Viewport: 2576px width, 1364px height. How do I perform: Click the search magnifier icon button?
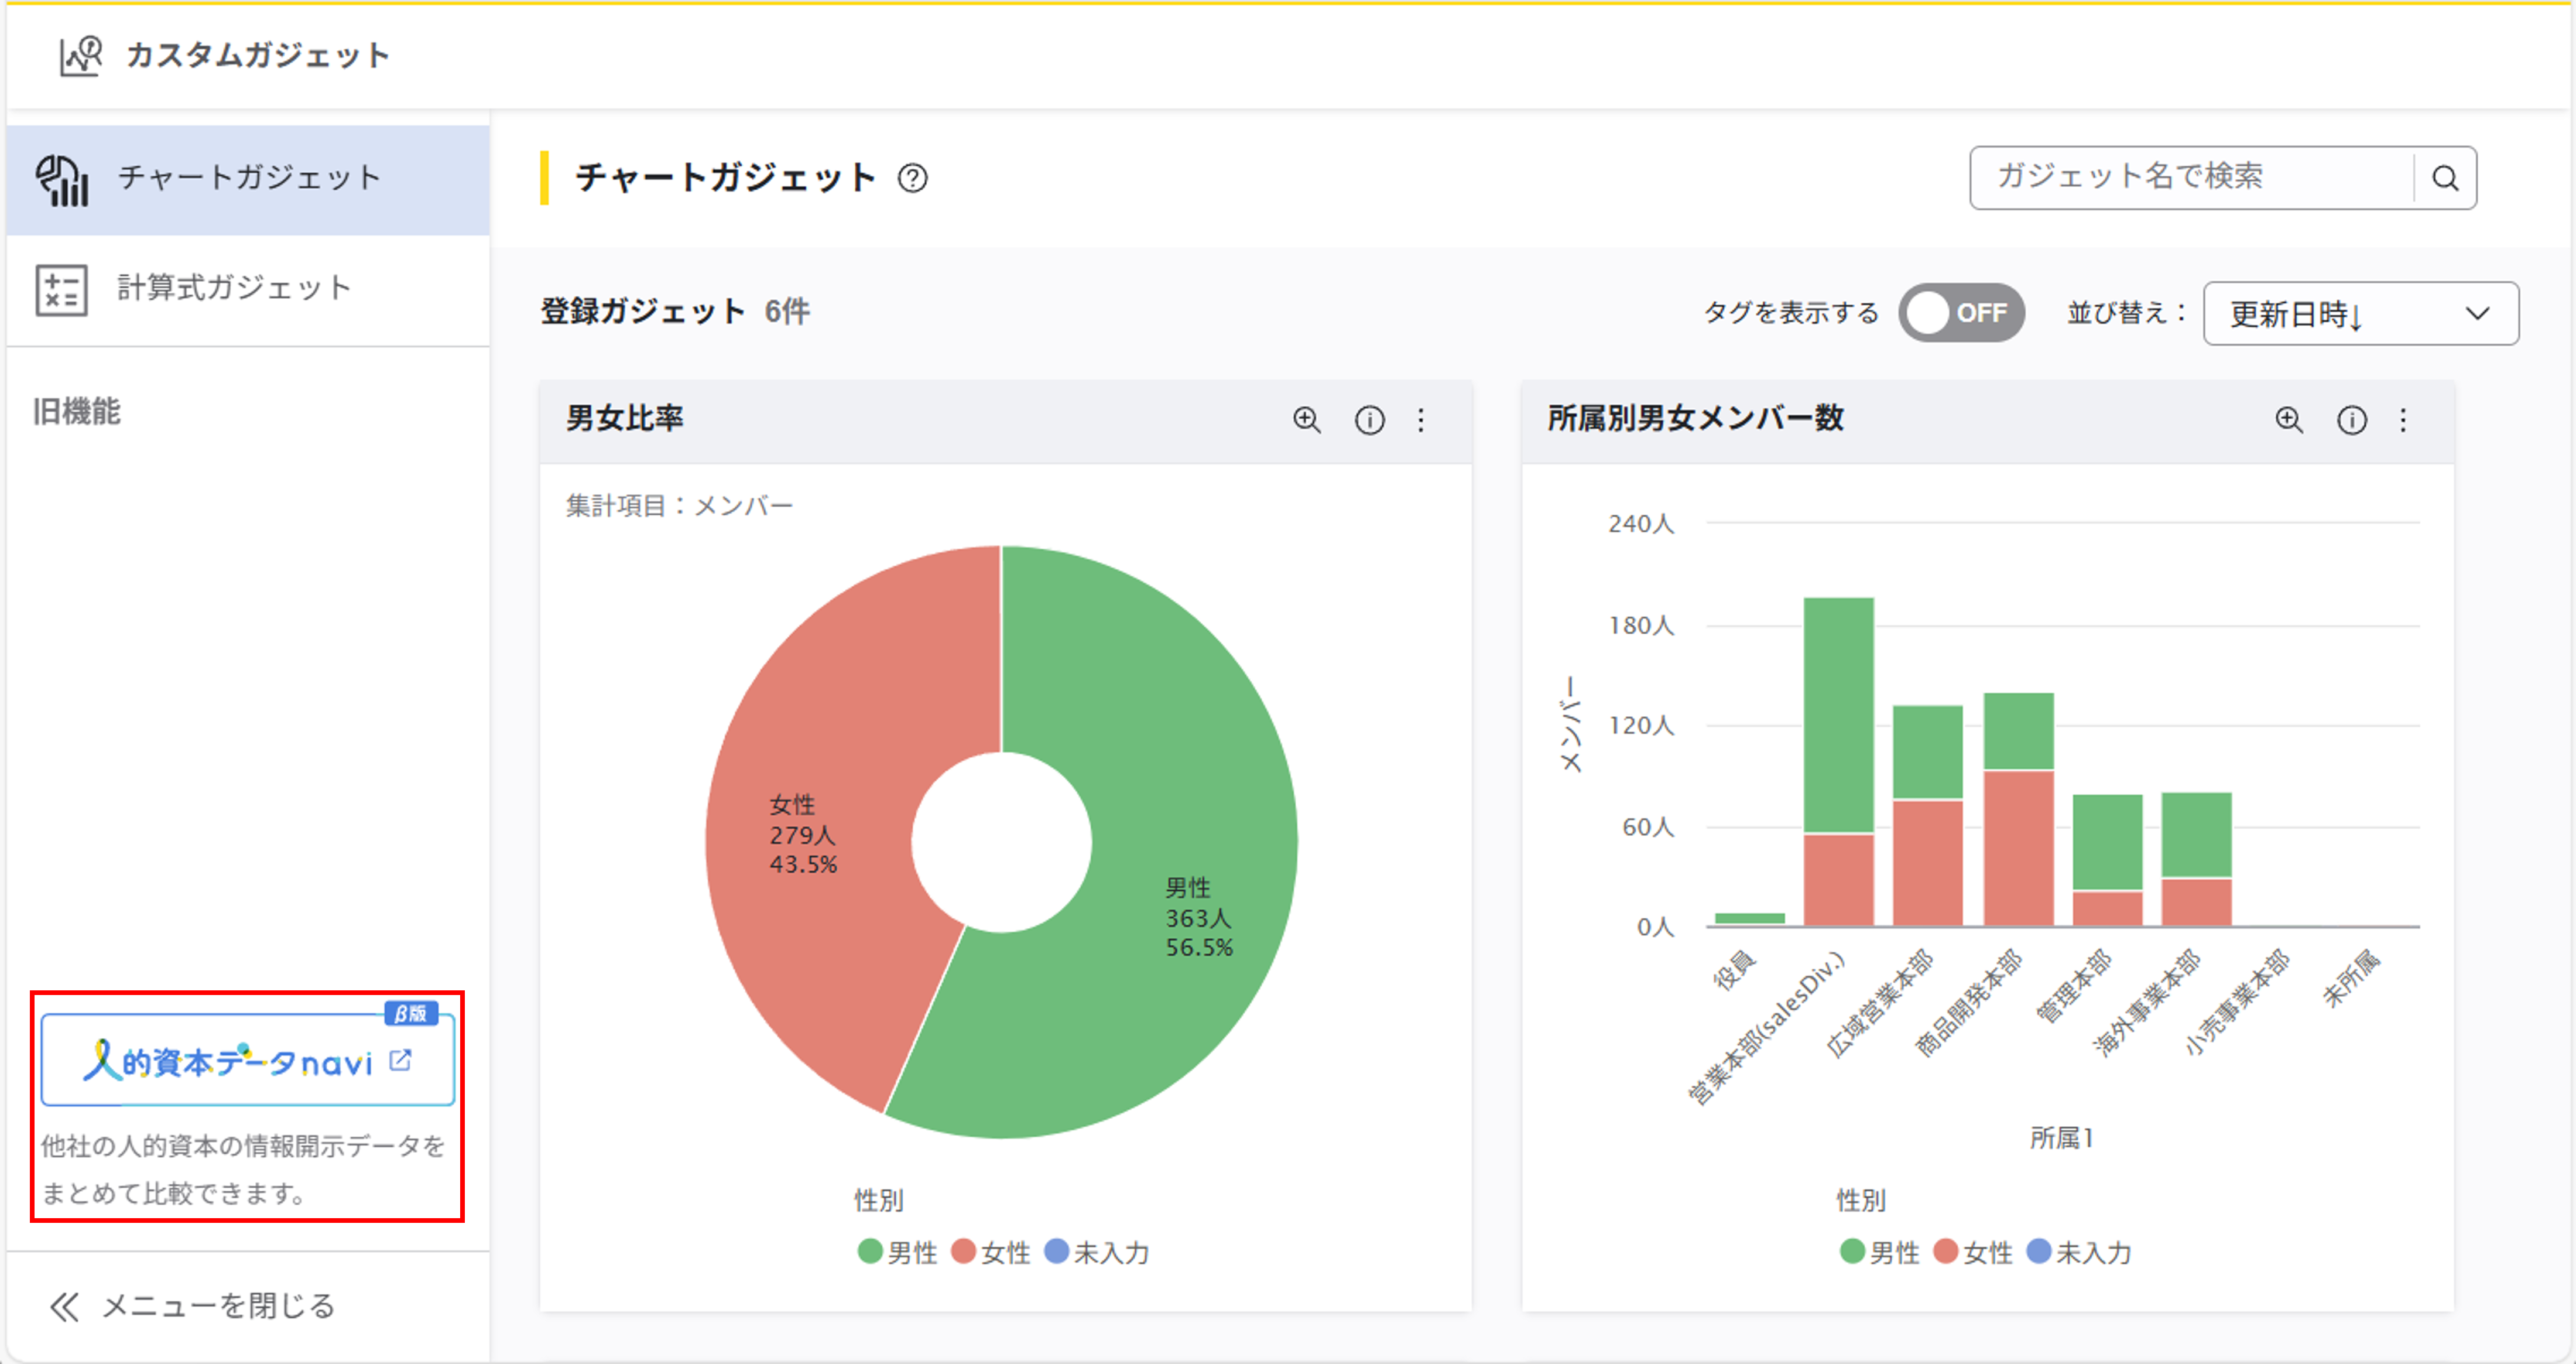[2445, 178]
